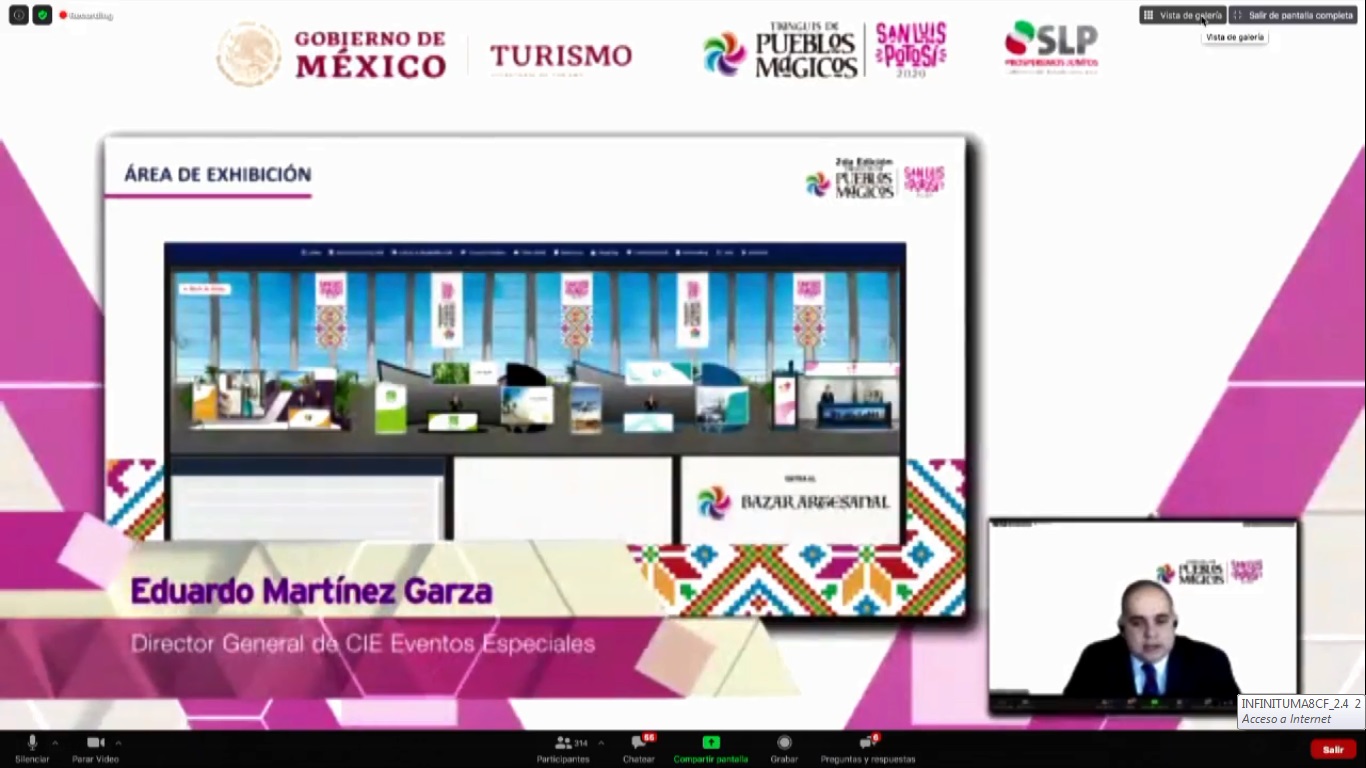Click the Bazar Artesanal banner in slide
Screen dimensions: 1366x768
790,501
